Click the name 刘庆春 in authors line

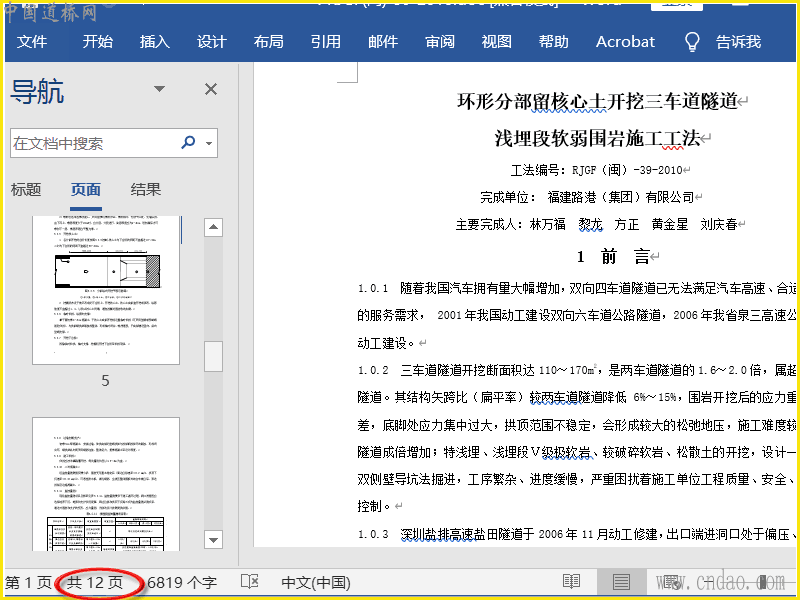point(719,224)
